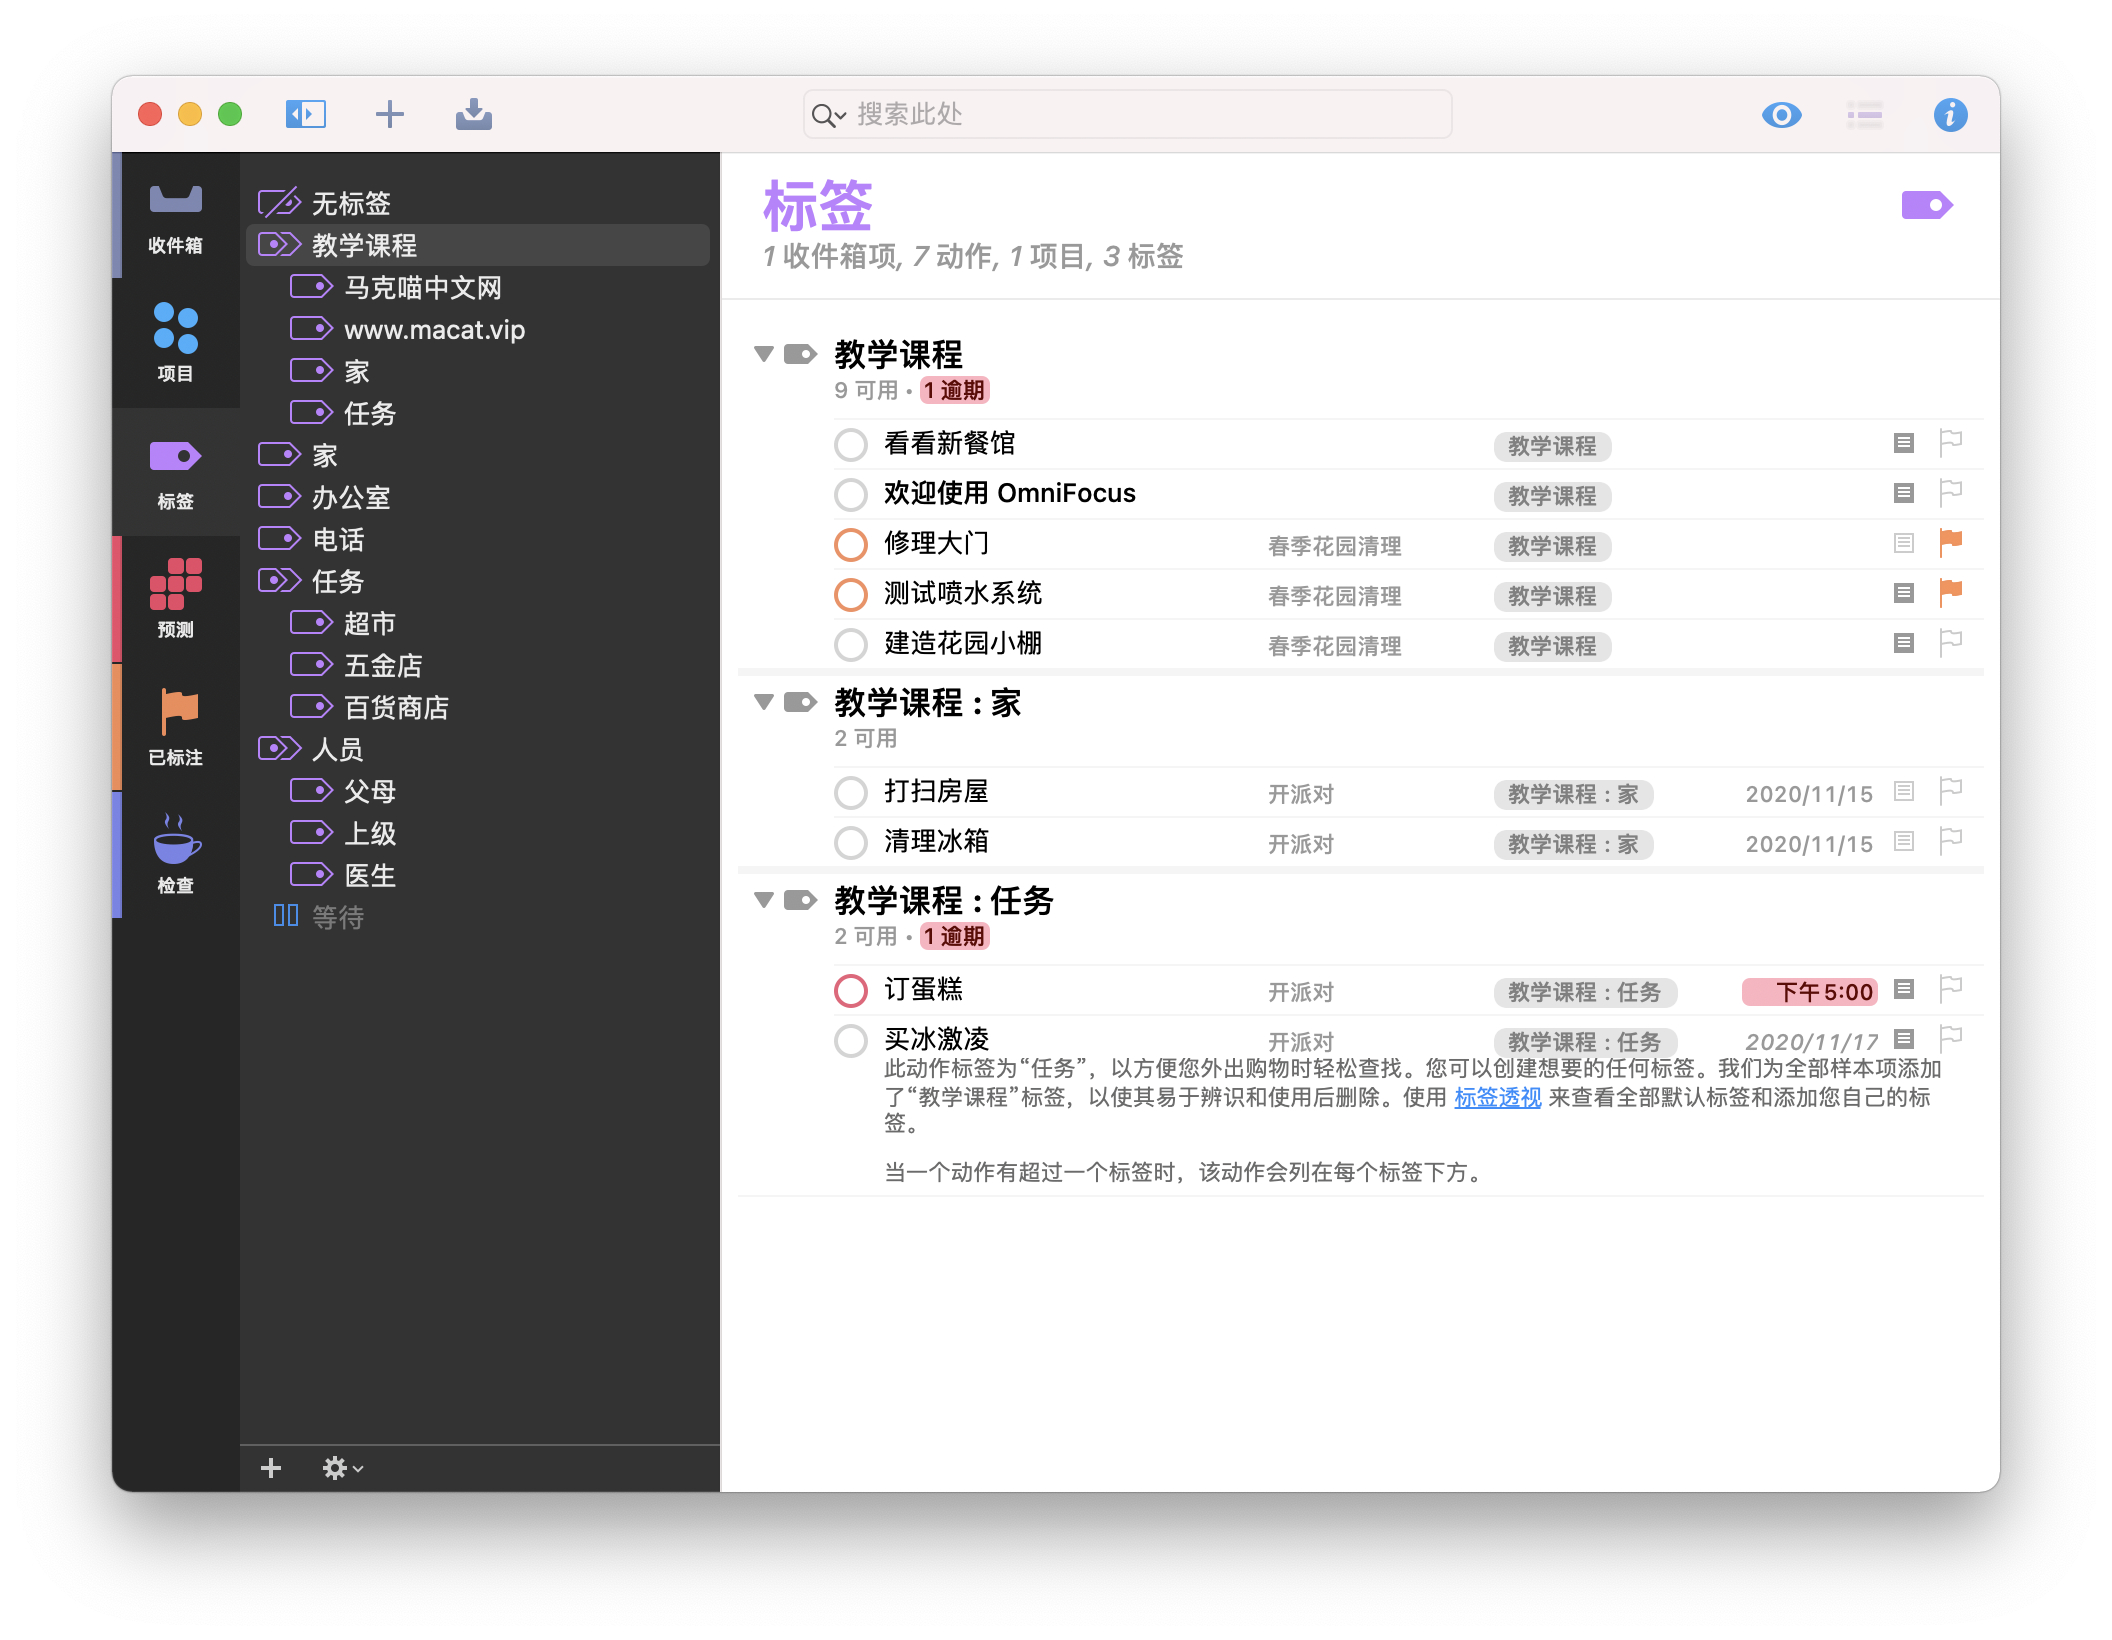The image size is (2112, 1640).
Task: Select 无标签 in the sidebar
Action: tap(478, 203)
